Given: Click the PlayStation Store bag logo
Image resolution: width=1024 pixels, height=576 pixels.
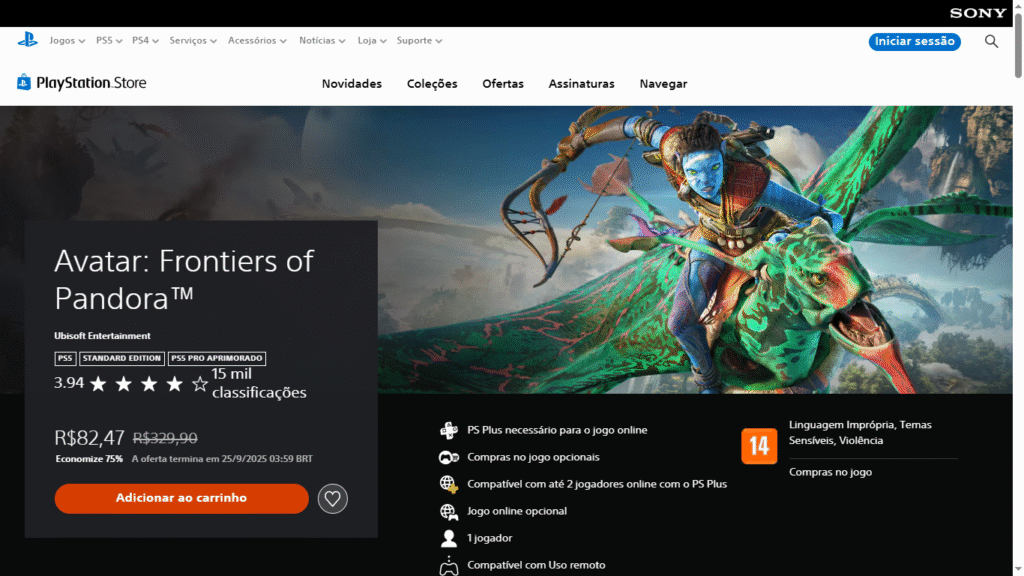Looking at the screenshot, I should pyautogui.click(x=24, y=82).
